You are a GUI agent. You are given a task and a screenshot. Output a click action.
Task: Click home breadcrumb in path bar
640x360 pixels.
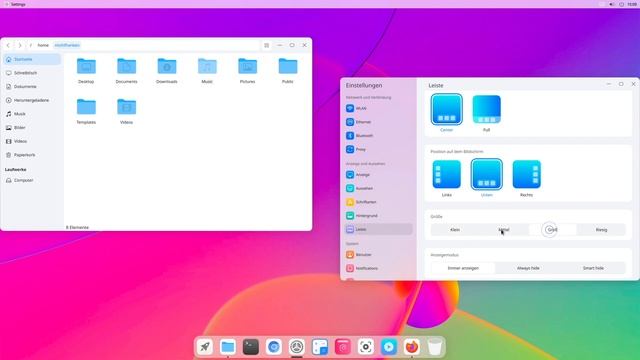[x=43, y=45]
